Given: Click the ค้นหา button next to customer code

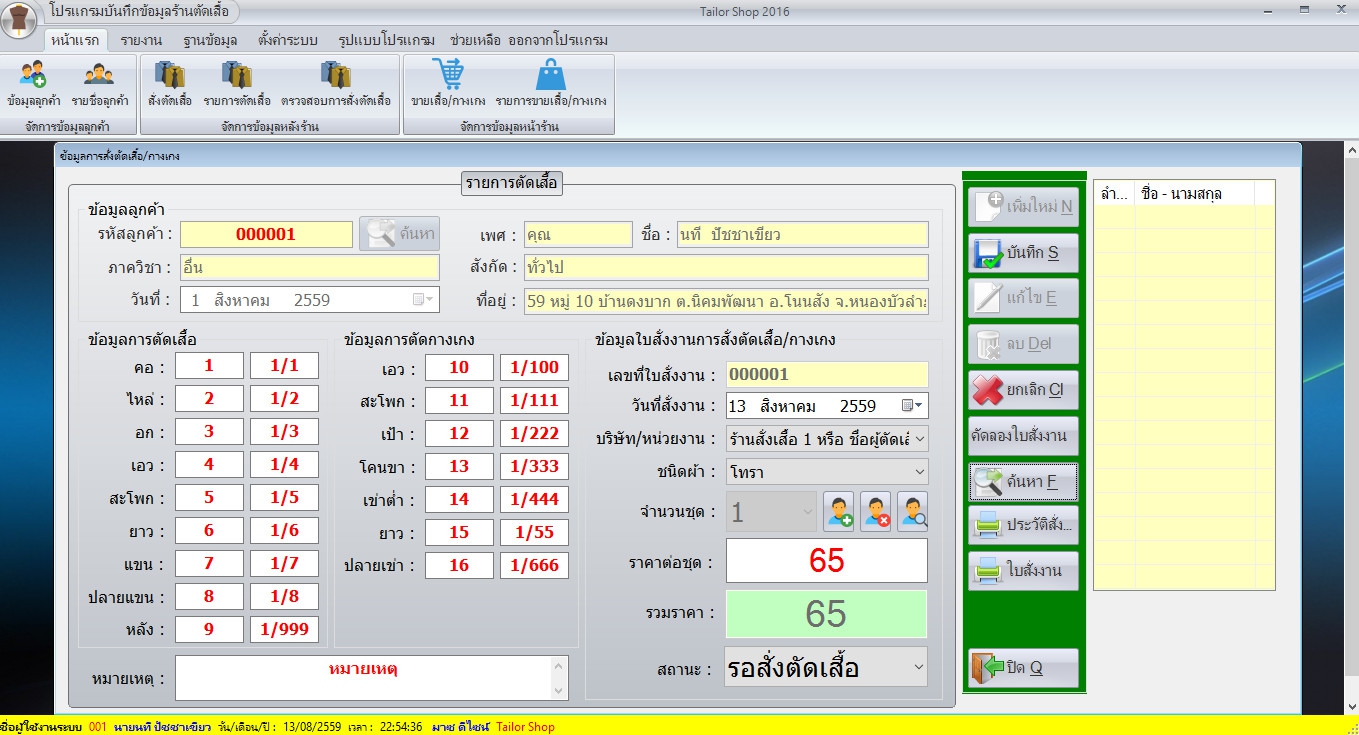Looking at the screenshot, I should 399,234.
